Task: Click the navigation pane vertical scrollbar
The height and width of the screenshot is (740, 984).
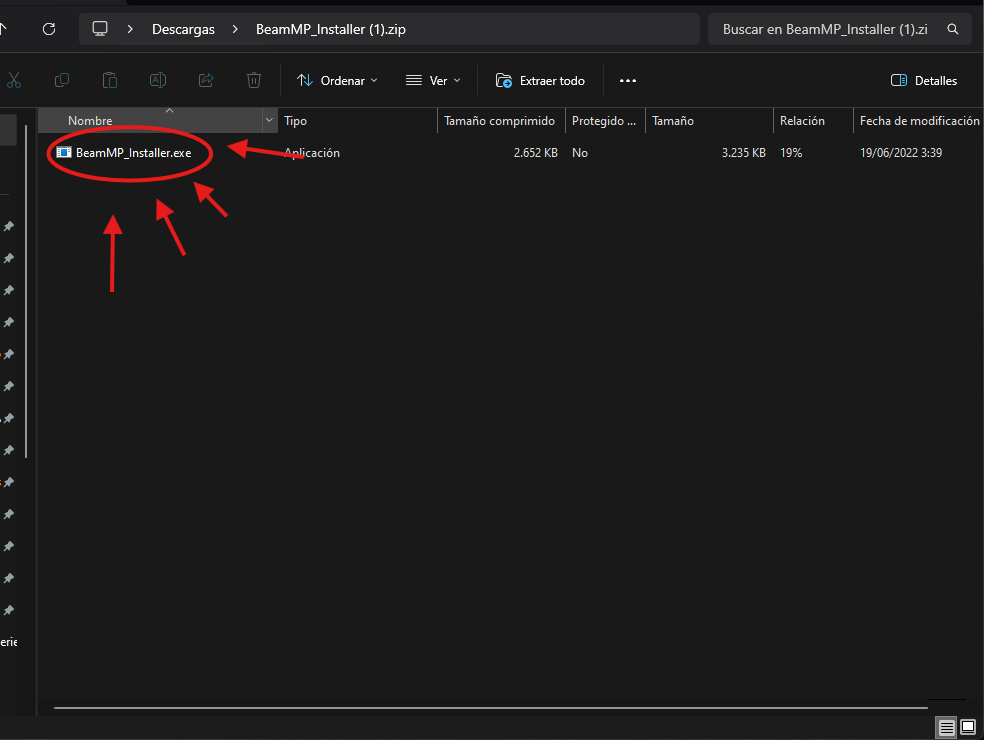Action: click(26, 292)
